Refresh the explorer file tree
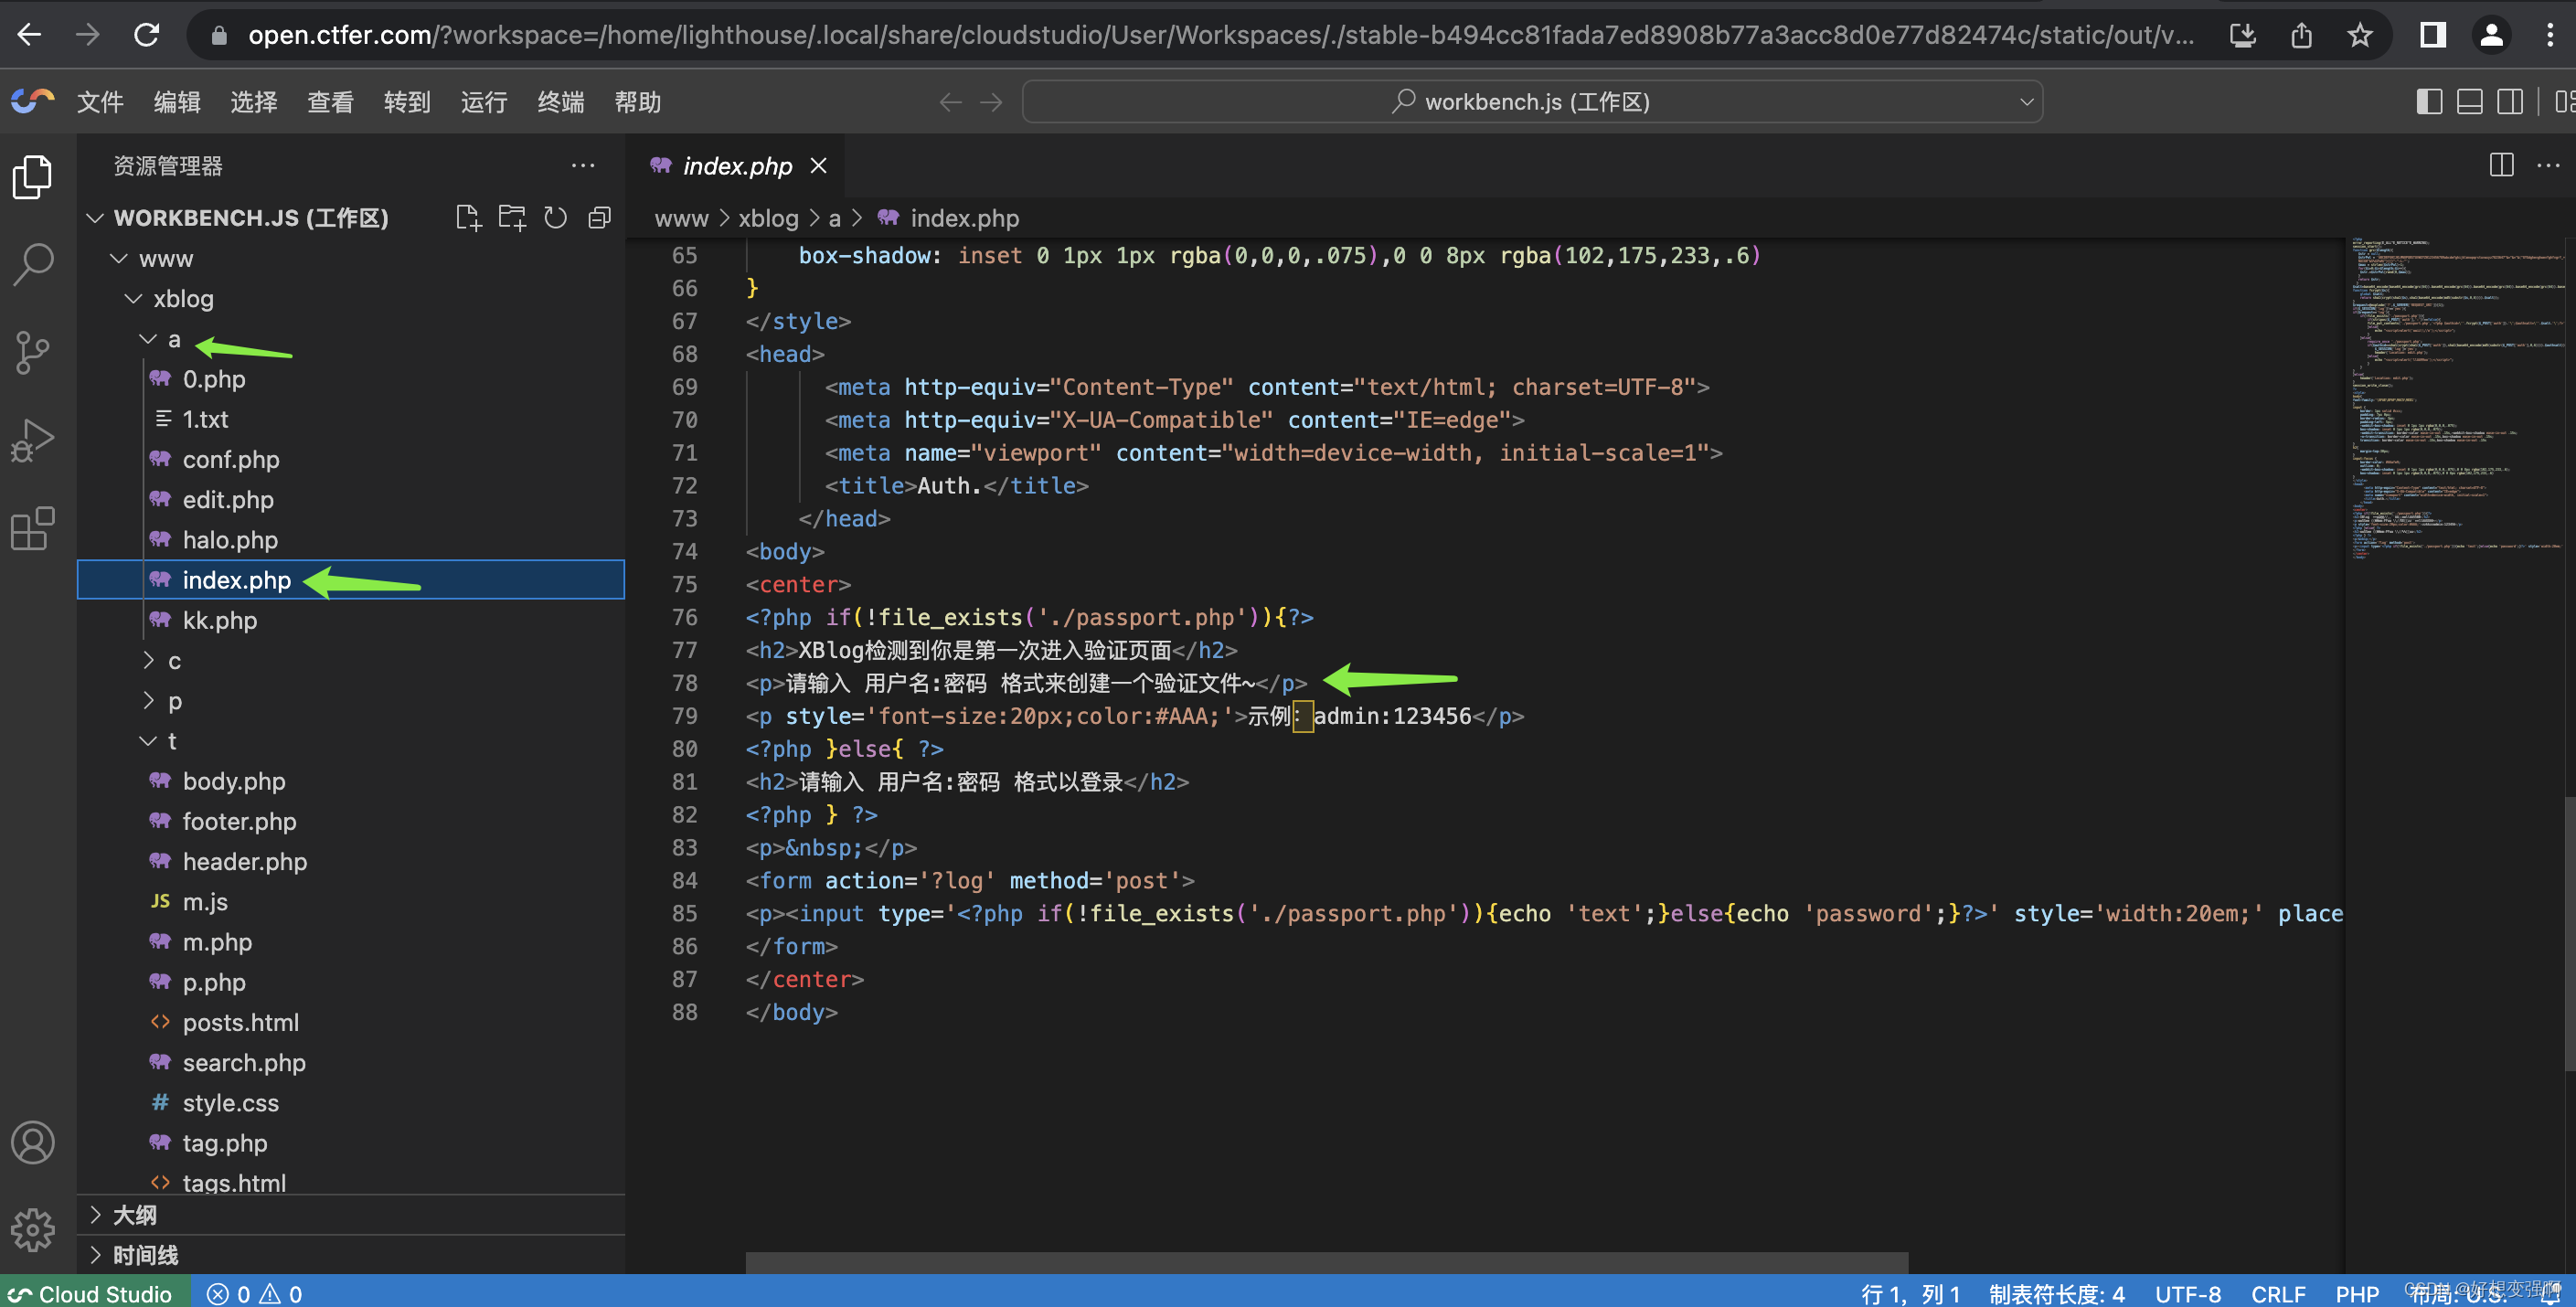 (555, 218)
